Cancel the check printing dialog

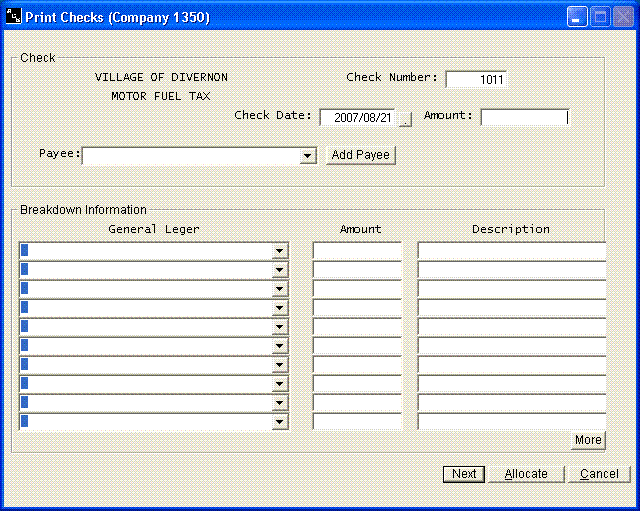point(599,474)
